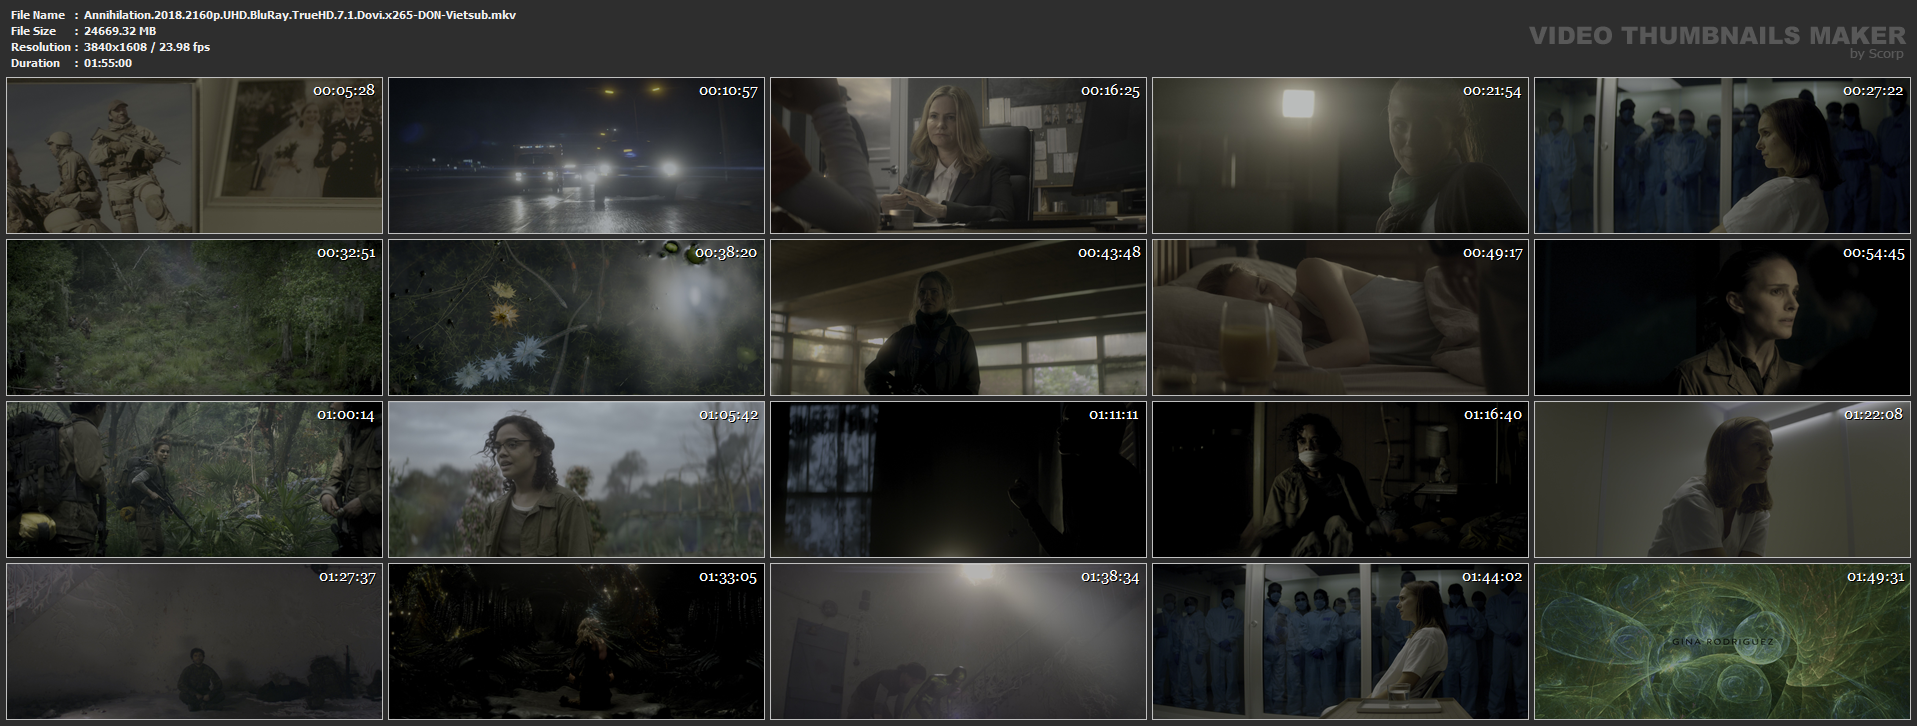Select the thumbnail at 01:16:40

tap(1340, 479)
